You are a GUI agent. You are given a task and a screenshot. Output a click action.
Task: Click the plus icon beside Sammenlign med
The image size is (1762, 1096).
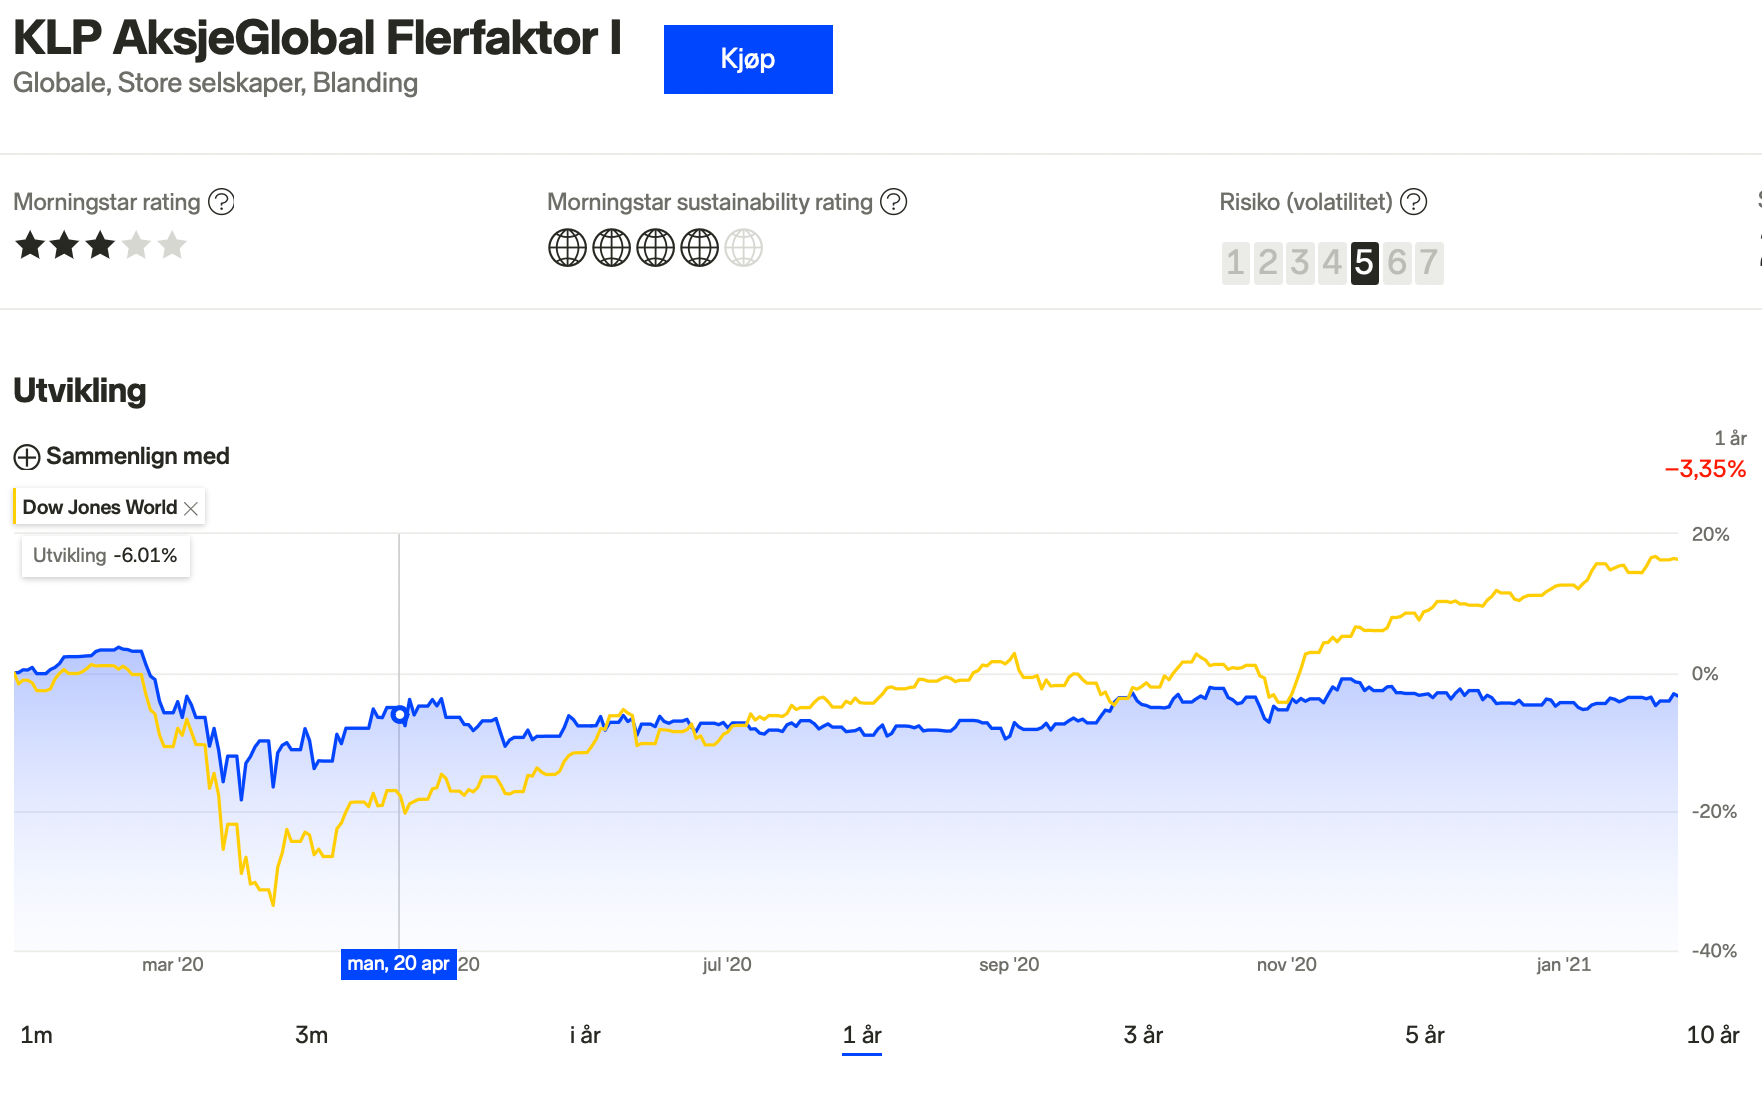click(27, 457)
